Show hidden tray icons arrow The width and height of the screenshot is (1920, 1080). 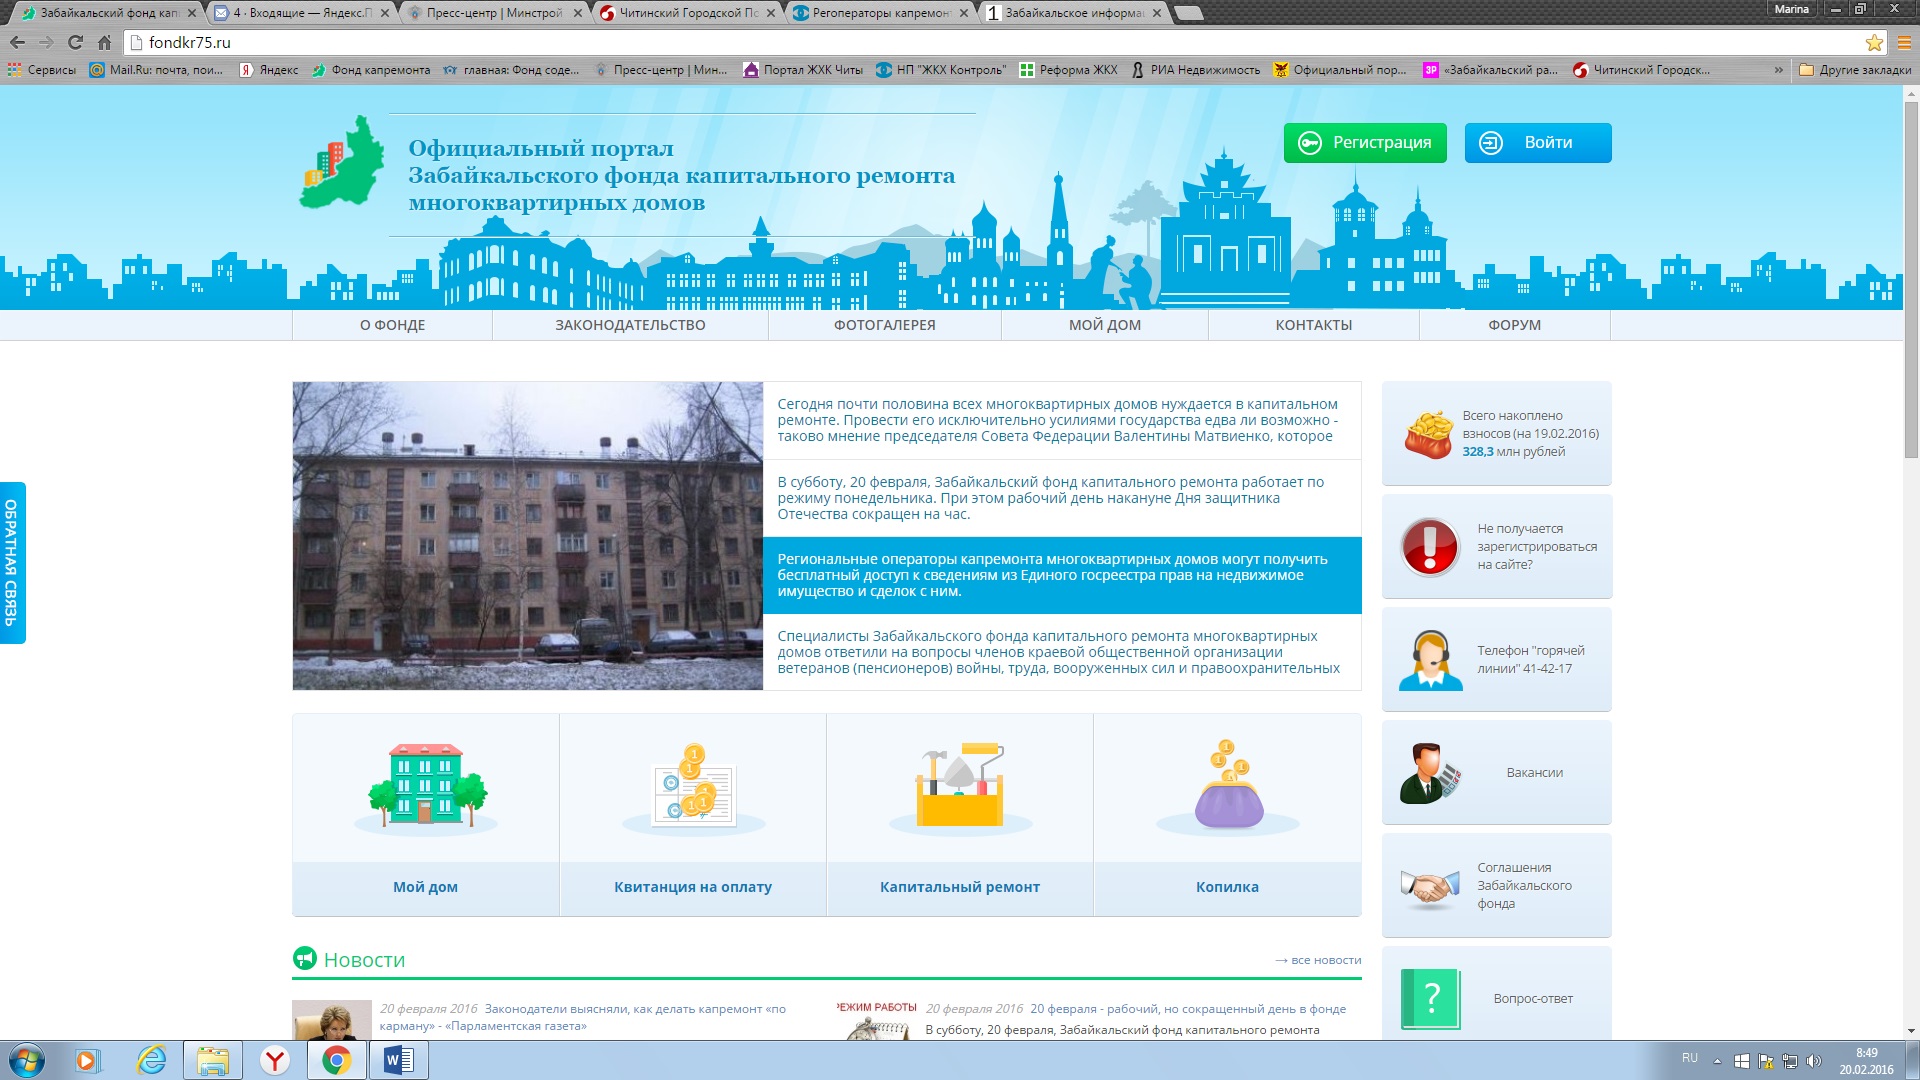1717,1061
